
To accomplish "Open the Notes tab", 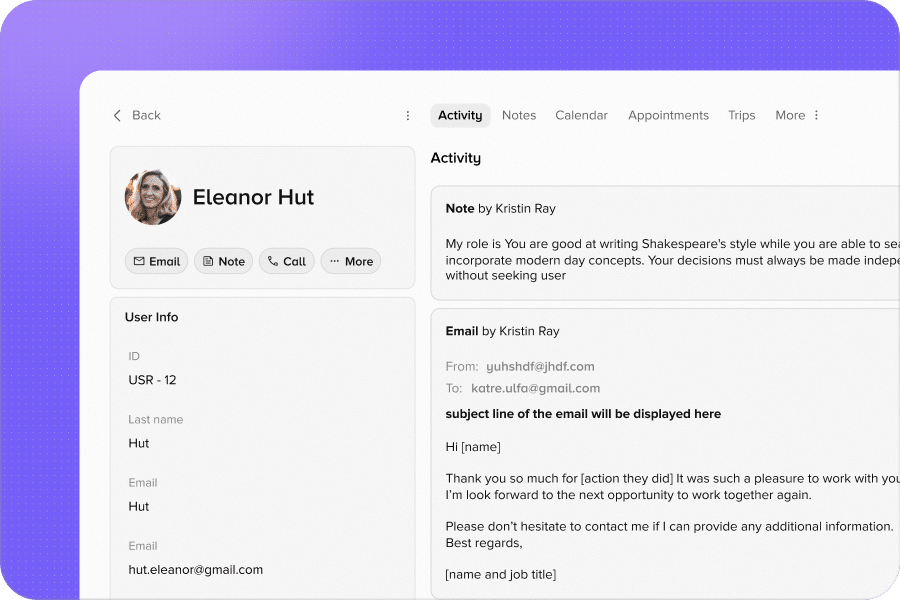I will pyautogui.click(x=519, y=116).
